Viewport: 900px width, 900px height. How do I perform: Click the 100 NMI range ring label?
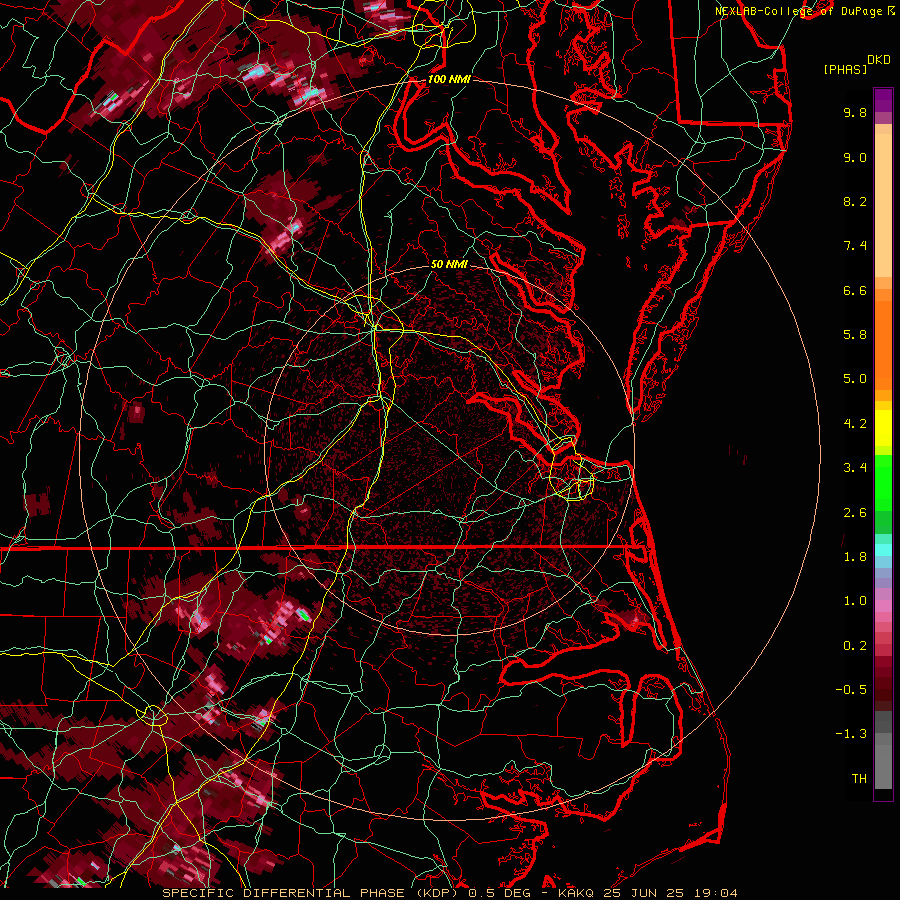coord(449,79)
